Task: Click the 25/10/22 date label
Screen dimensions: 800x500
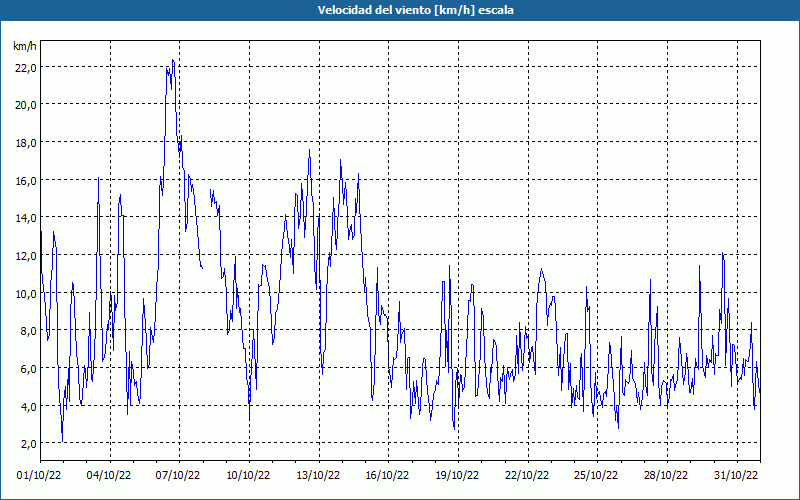Action: tap(596, 476)
